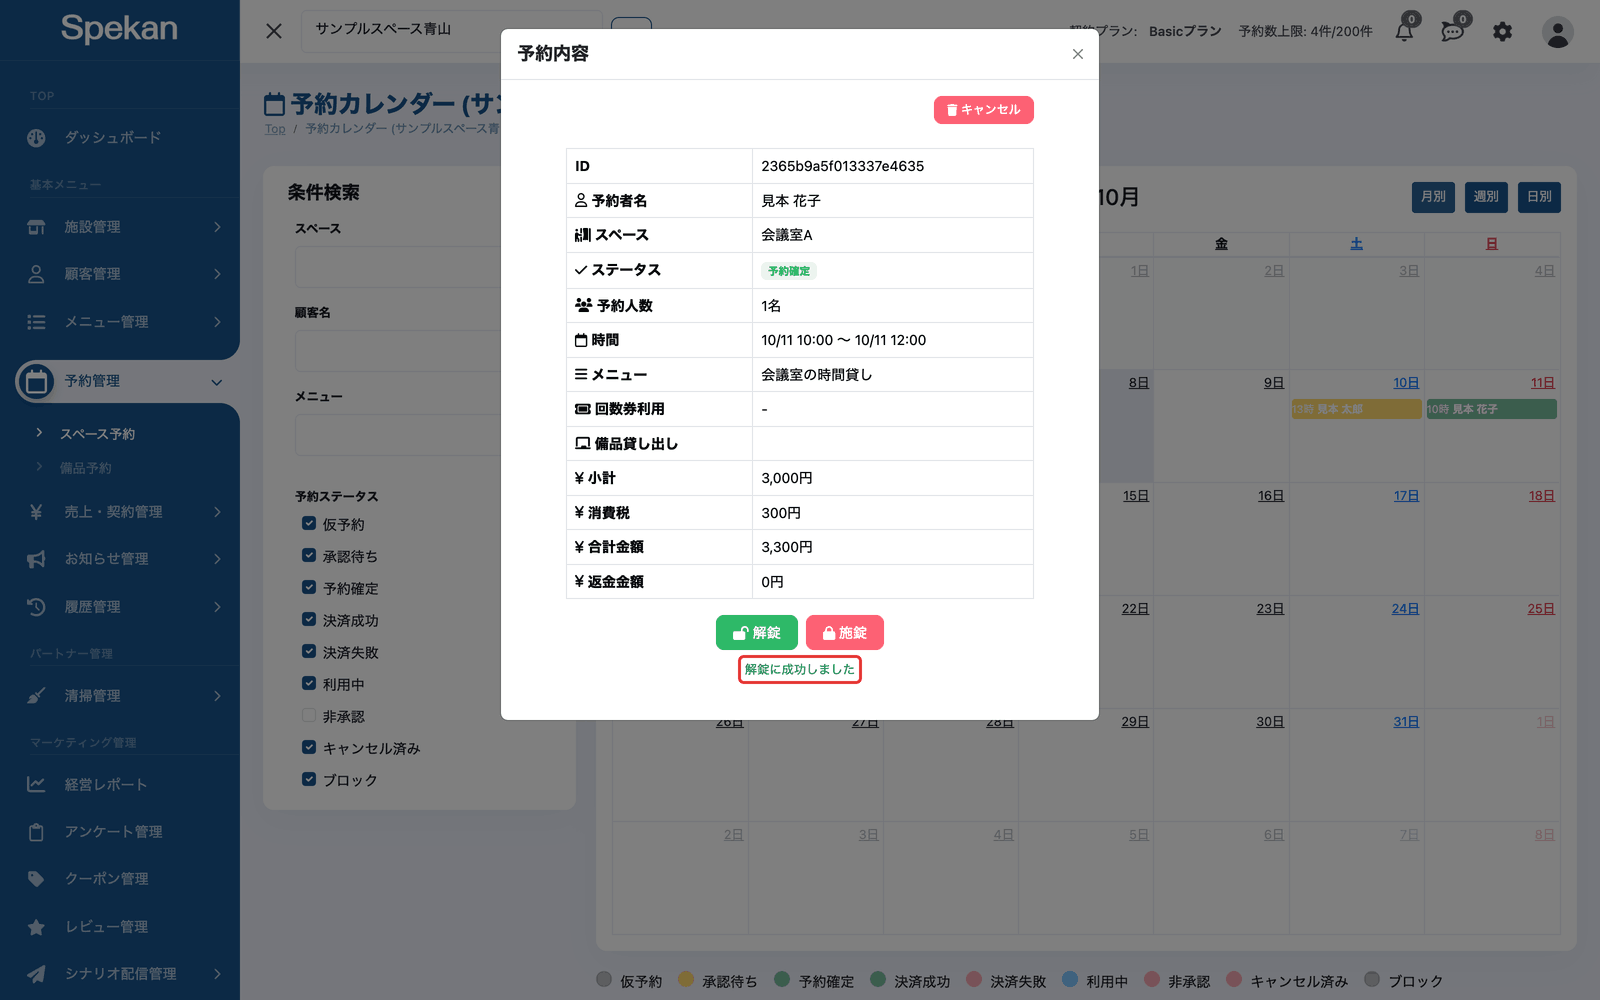This screenshot has width=1600, height=1000.
Task: Click the 経営レポート chart icon
Action: coord(36,785)
